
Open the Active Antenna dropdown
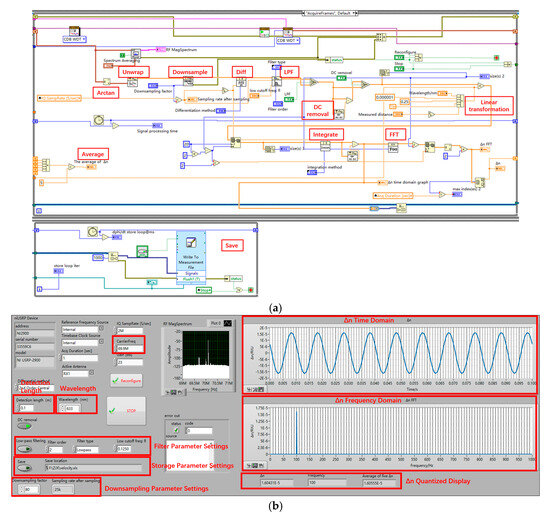pos(78,373)
